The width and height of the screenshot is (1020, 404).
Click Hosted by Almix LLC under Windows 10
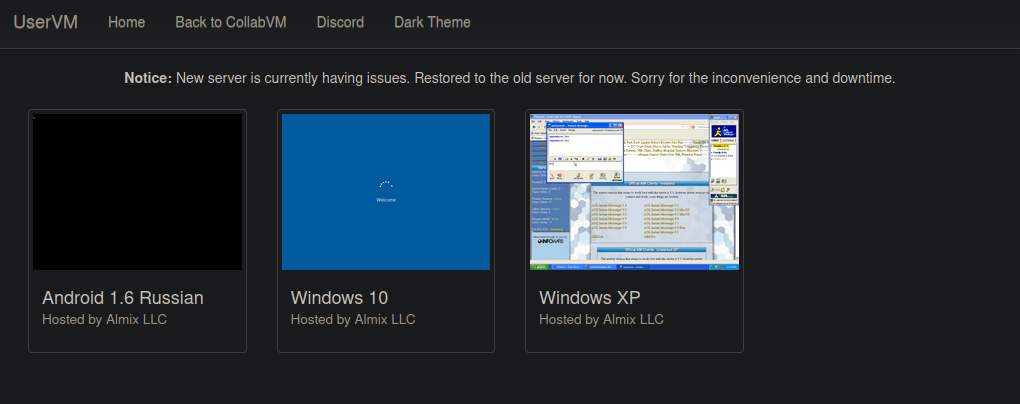[352, 320]
